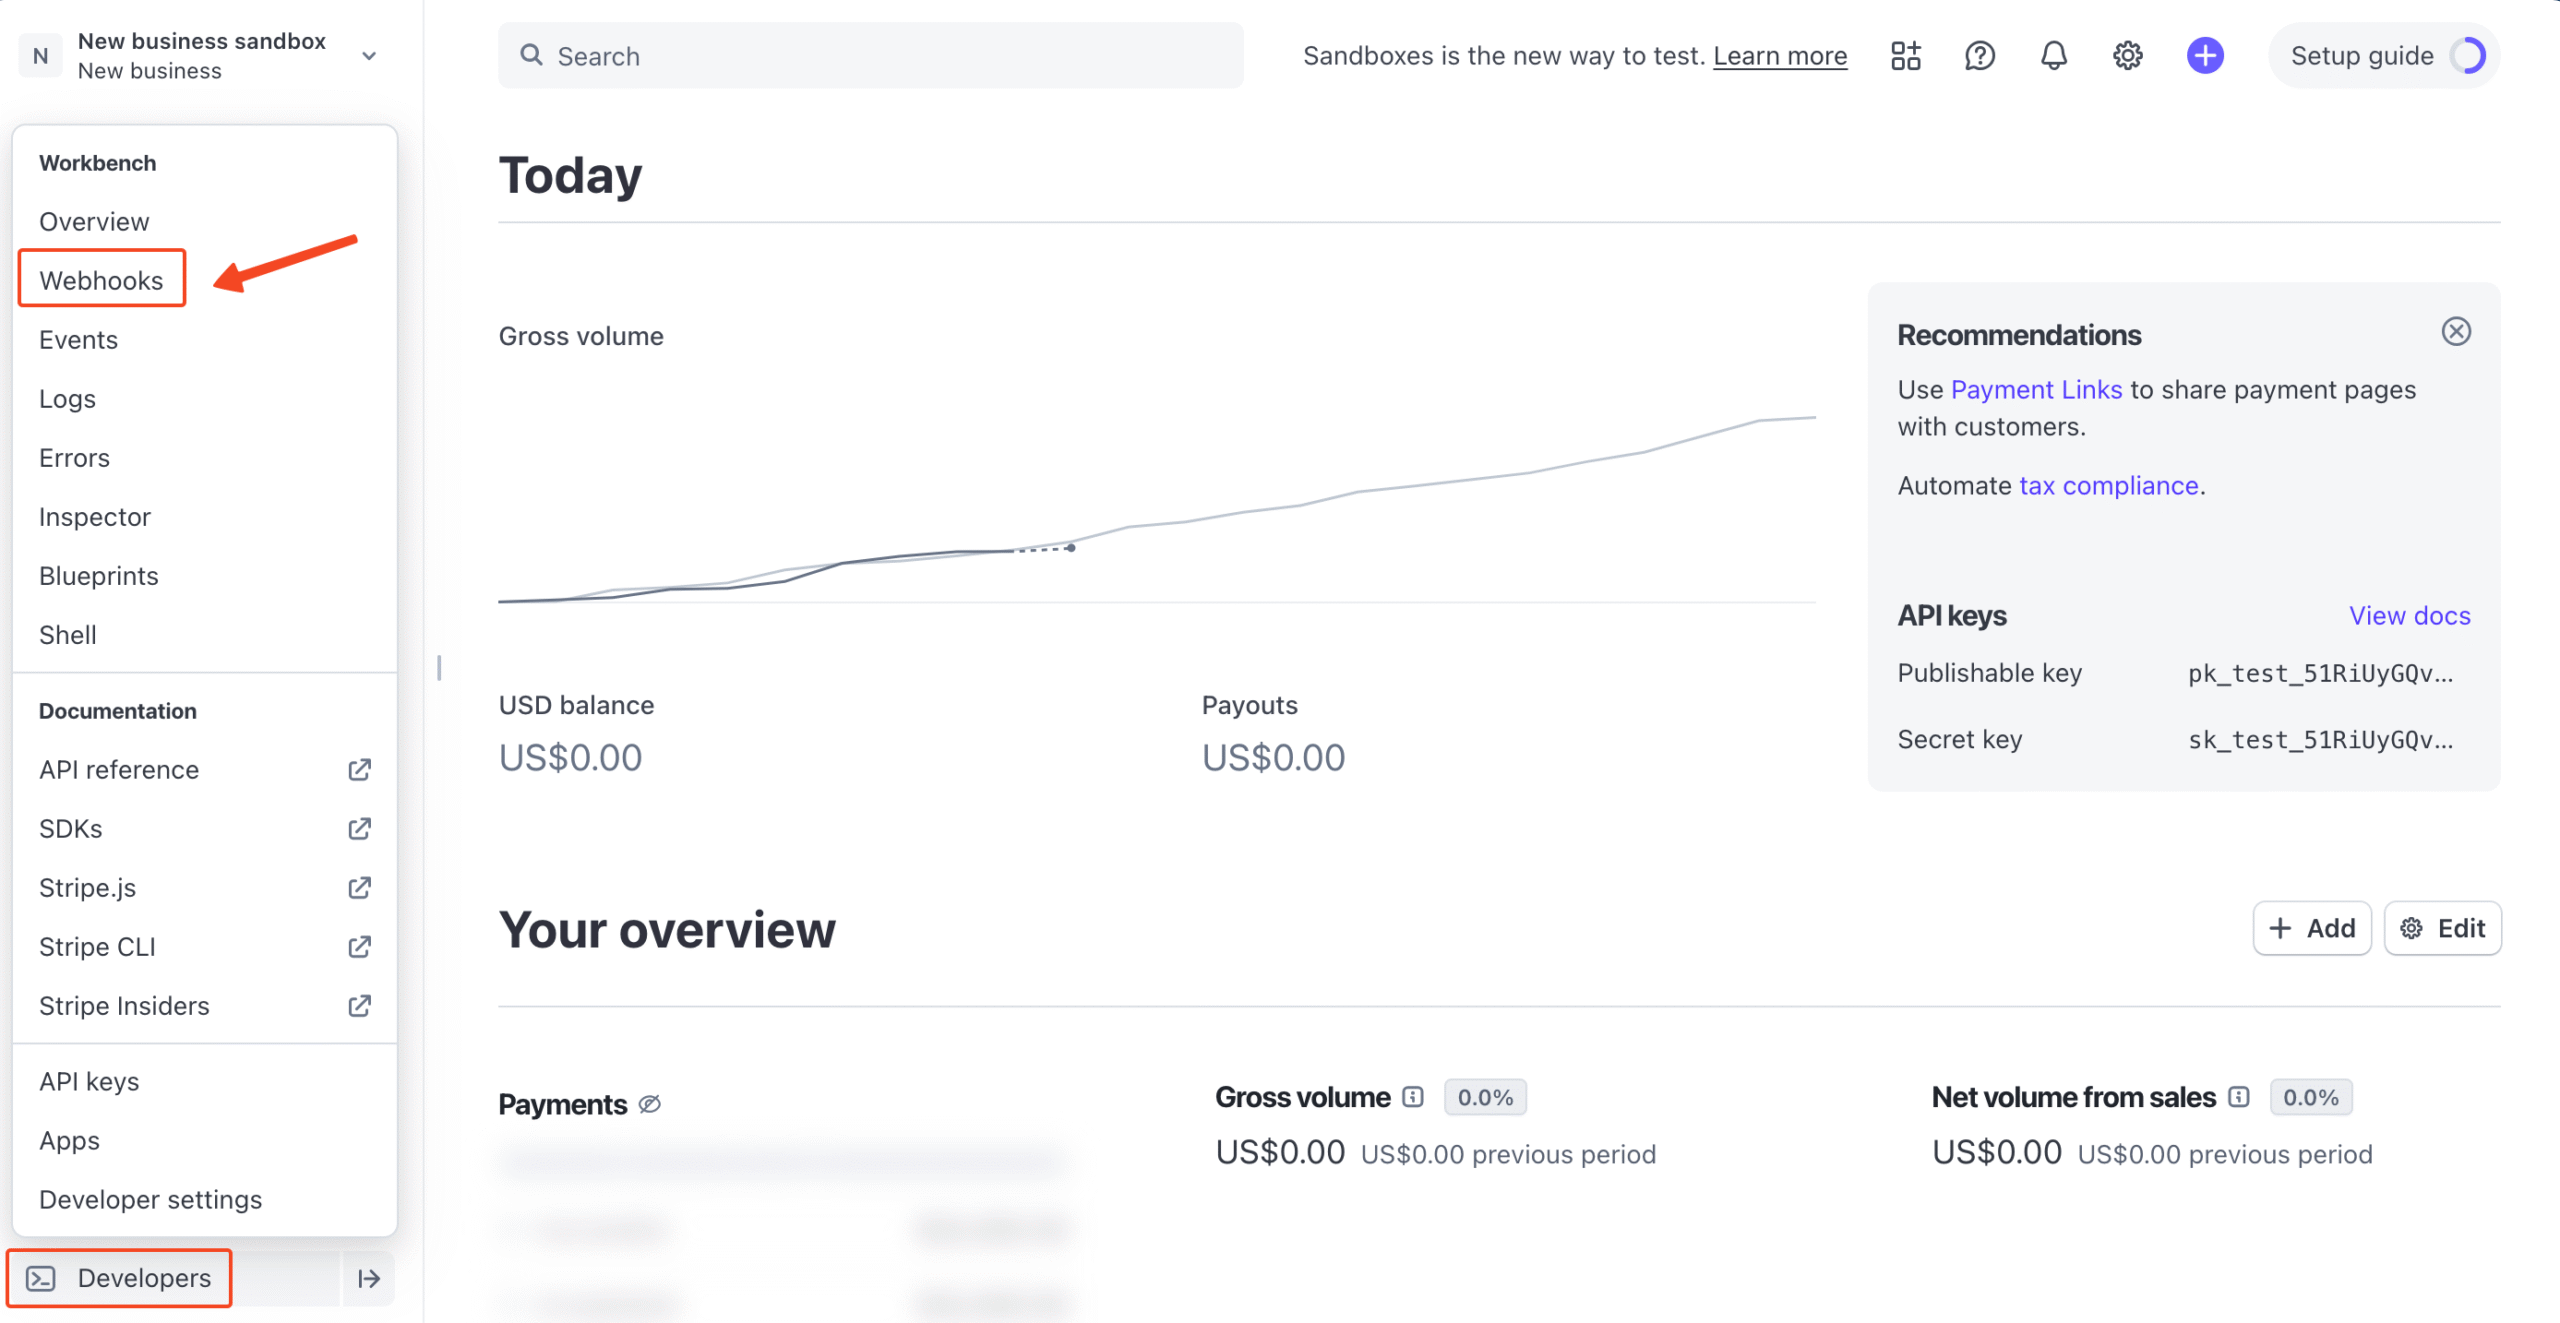
Task: Collapse the Developers sidebar using the arrow icon
Action: click(368, 1278)
